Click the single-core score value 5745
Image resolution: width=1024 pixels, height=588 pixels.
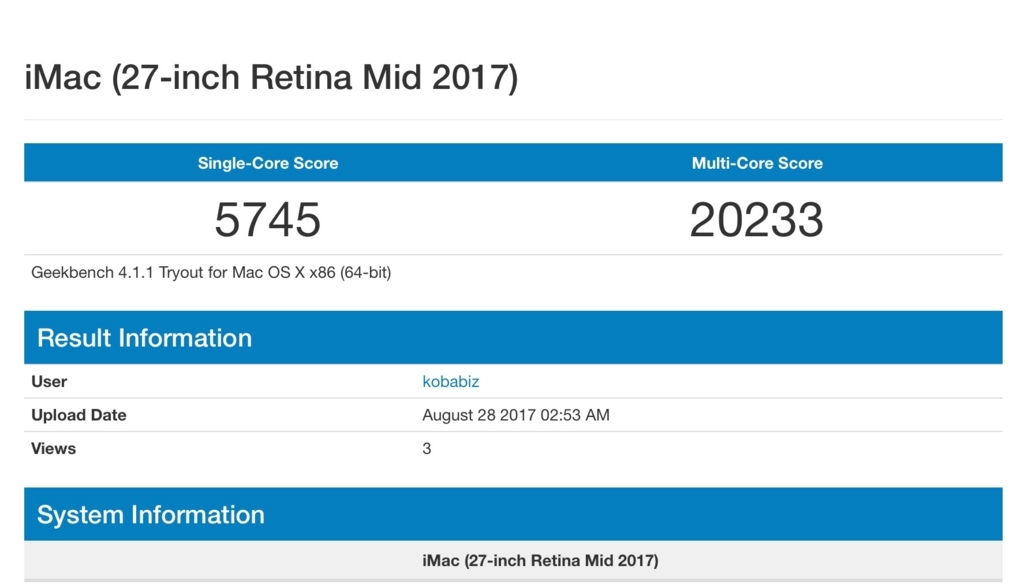point(268,220)
